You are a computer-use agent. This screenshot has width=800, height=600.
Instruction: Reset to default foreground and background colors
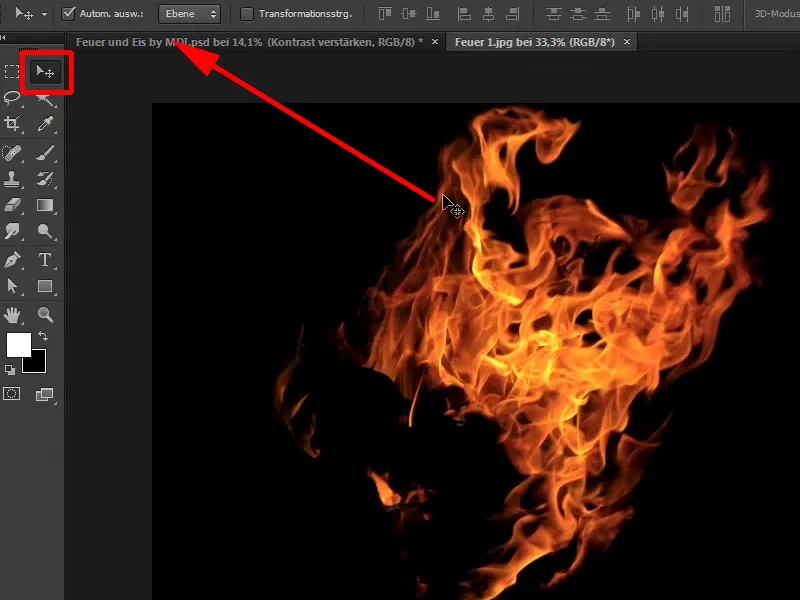pyautogui.click(x=10, y=370)
